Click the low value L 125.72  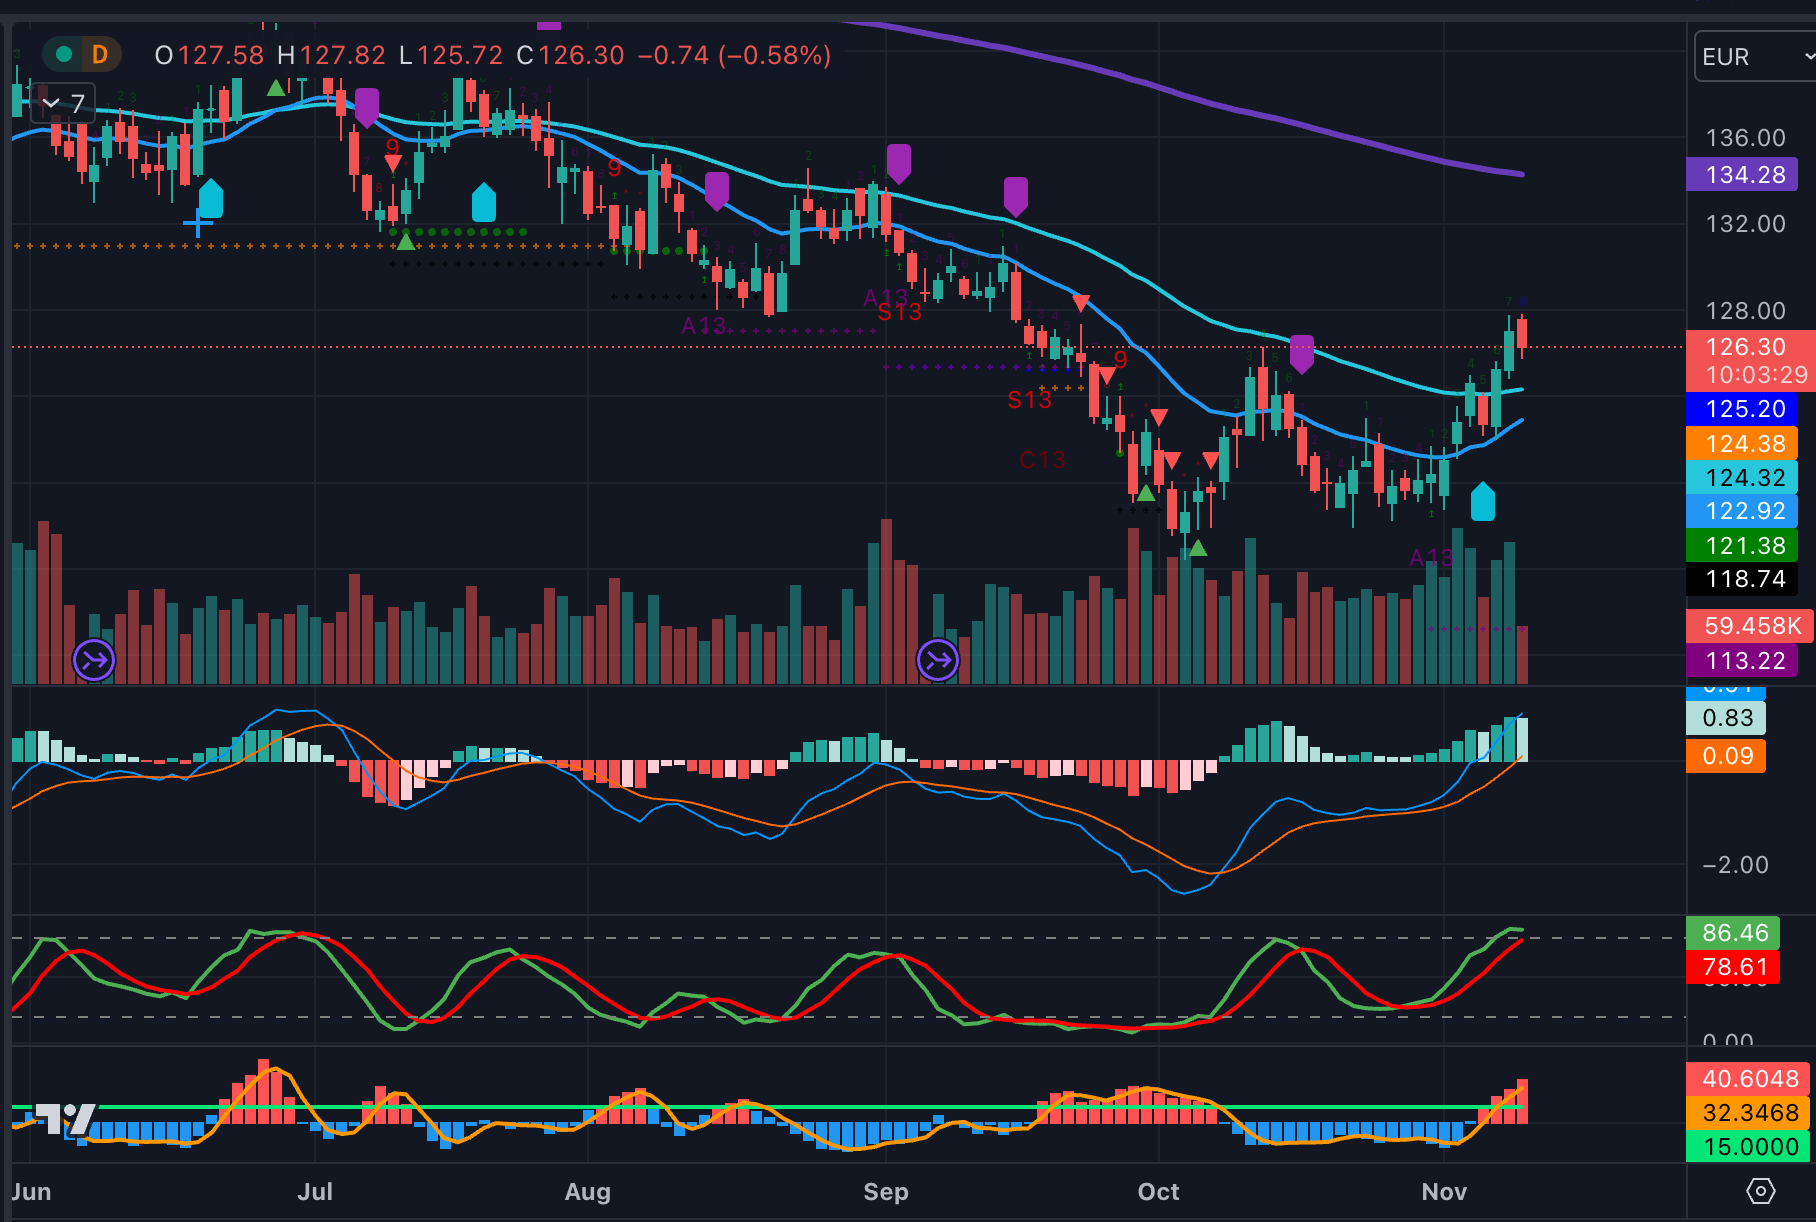pos(451,55)
